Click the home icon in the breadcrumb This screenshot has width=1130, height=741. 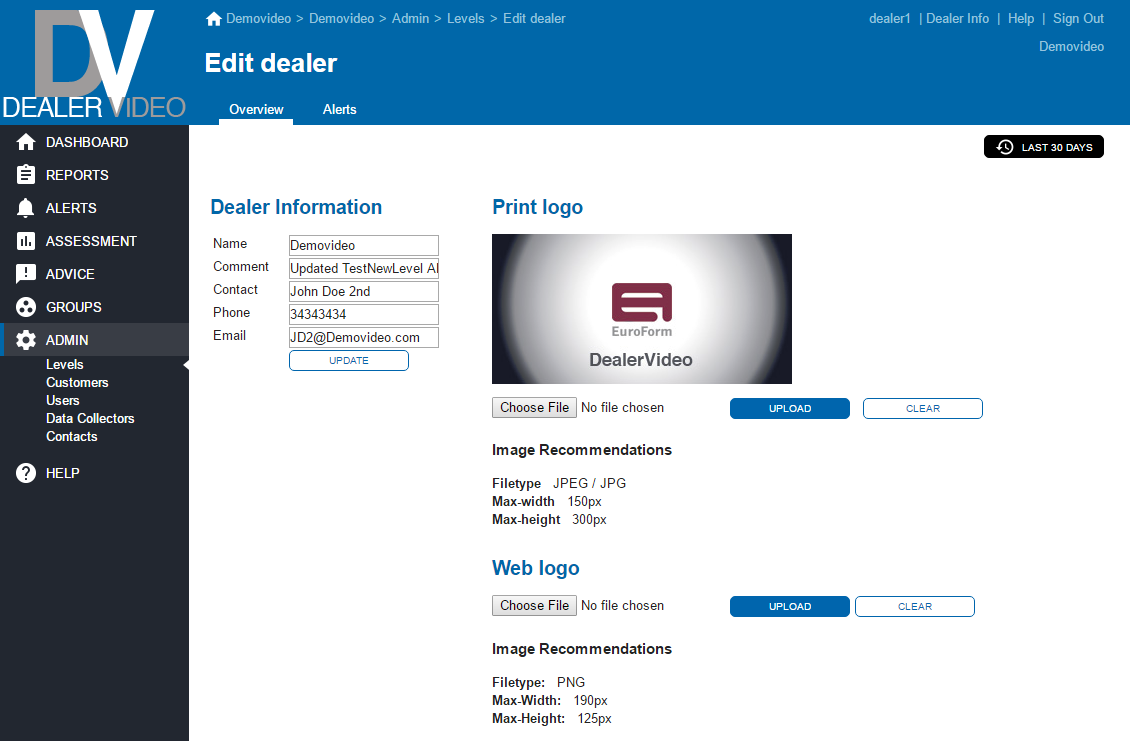pyautogui.click(x=213, y=18)
